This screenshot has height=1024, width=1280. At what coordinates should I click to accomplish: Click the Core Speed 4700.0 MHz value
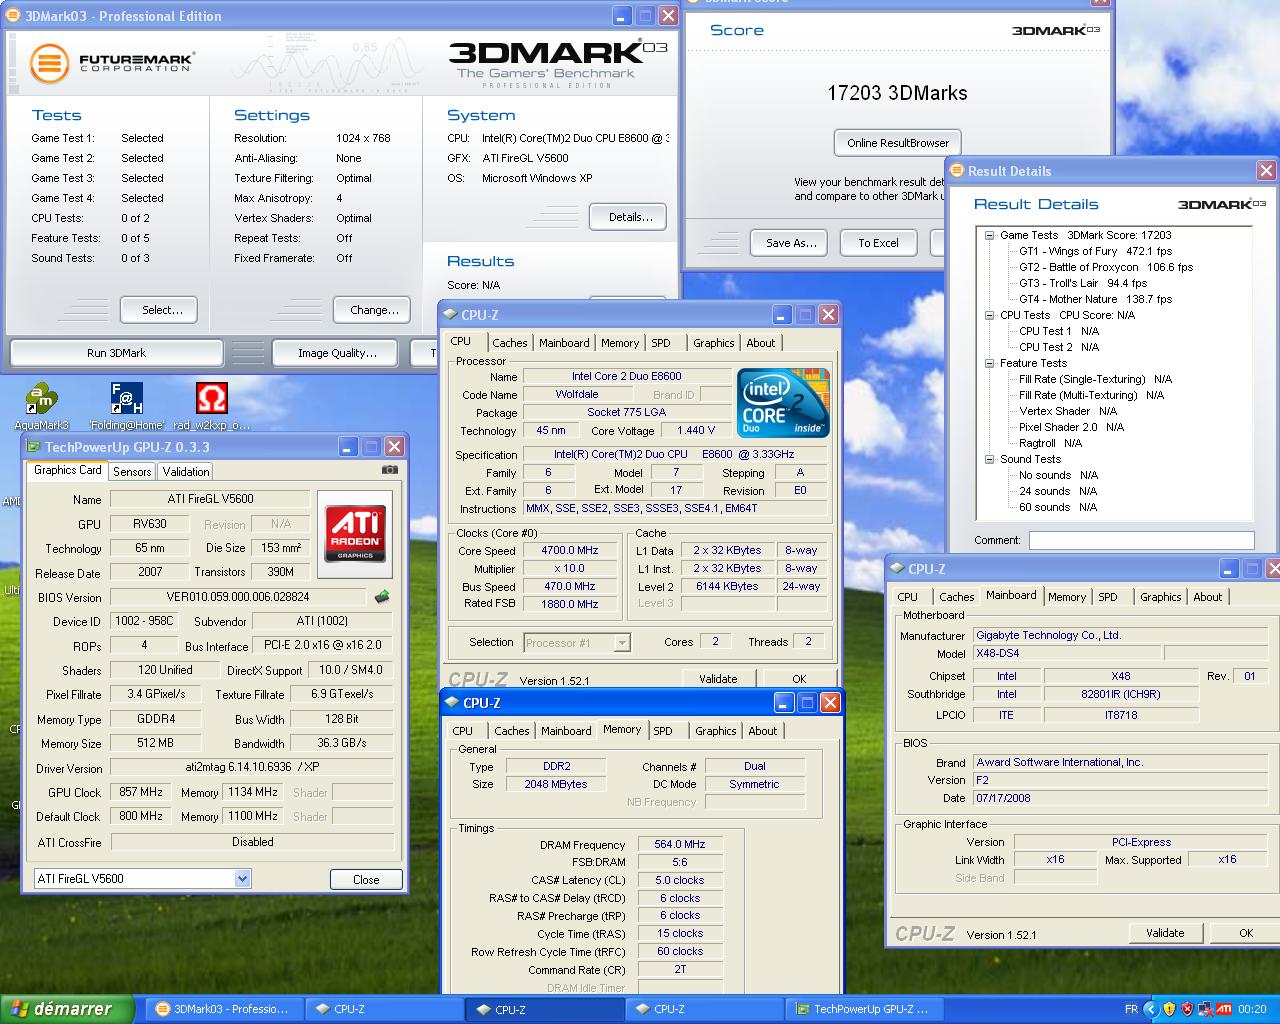tap(569, 551)
